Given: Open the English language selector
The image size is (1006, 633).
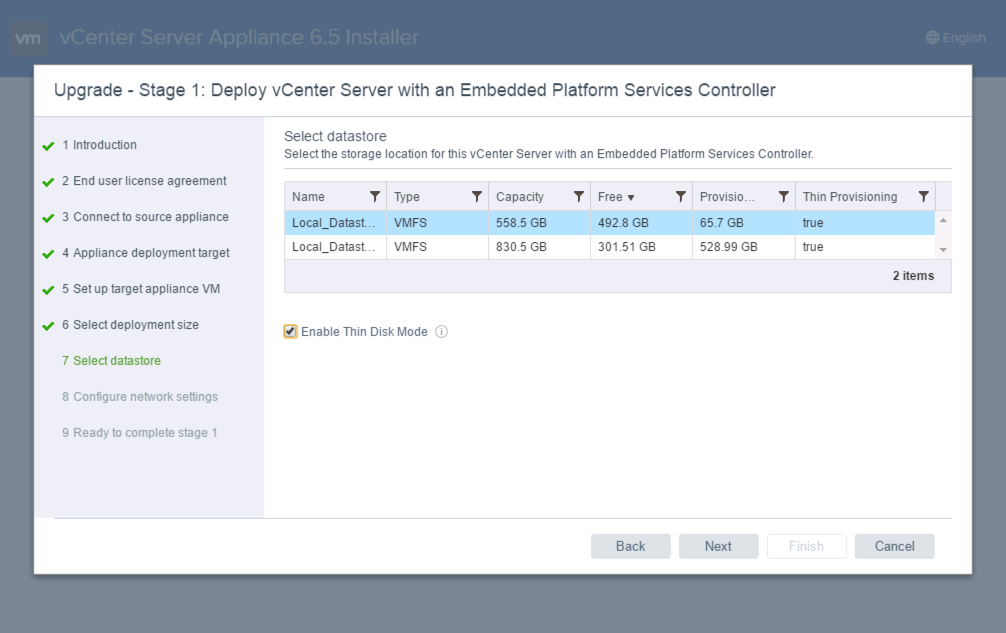Looking at the screenshot, I should coord(956,38).
